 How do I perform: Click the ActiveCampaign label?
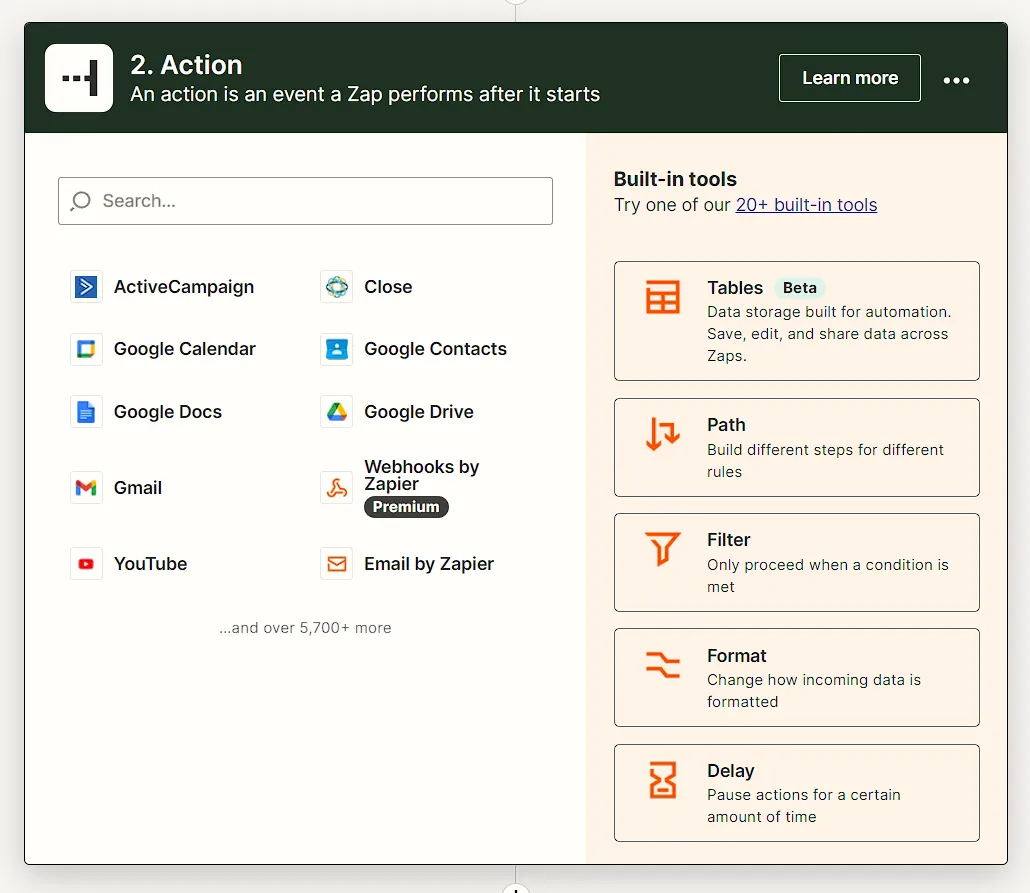pos(184,287)
